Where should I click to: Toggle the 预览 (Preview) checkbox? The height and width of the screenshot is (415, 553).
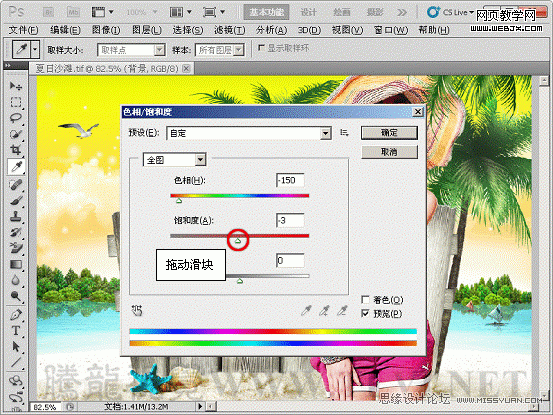(365, 313)
